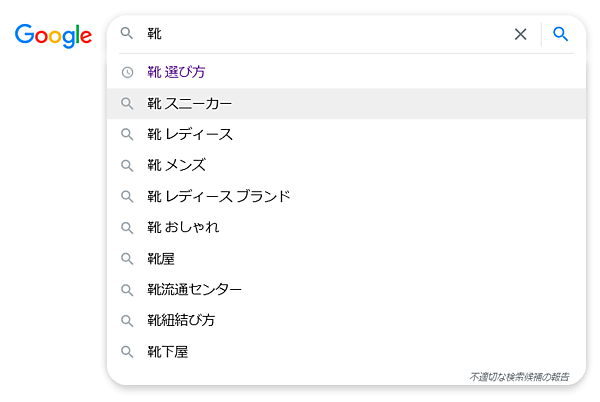The width and height of the screenshot is (600, 402).
Task: Click the search icon next to 靴下屋
Action: click(127, 352)
